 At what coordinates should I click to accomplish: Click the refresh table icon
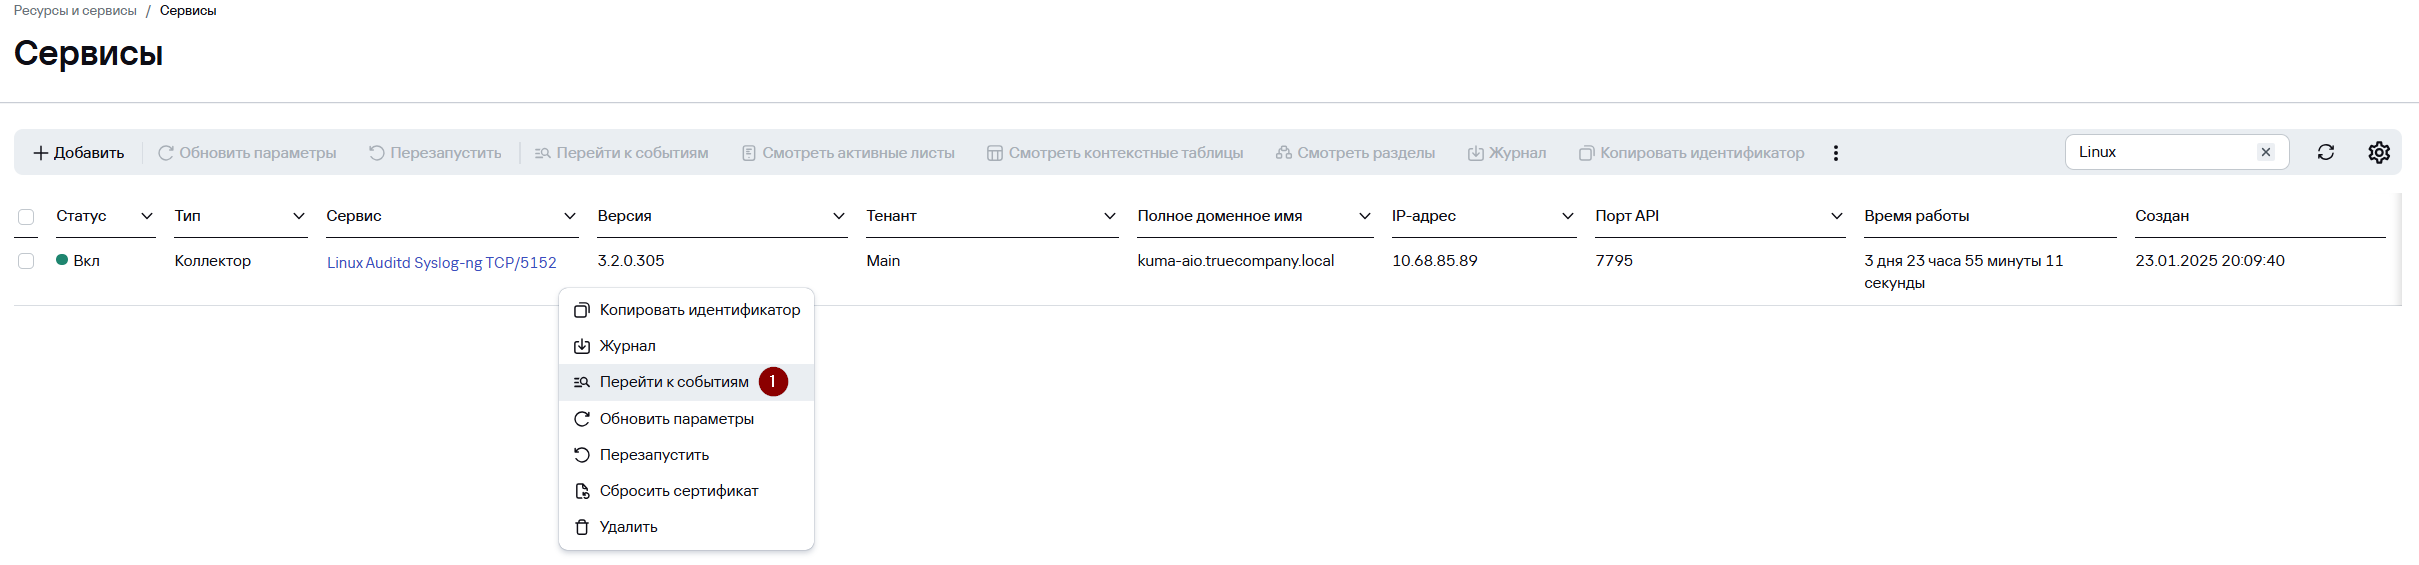coord(2325,152)
